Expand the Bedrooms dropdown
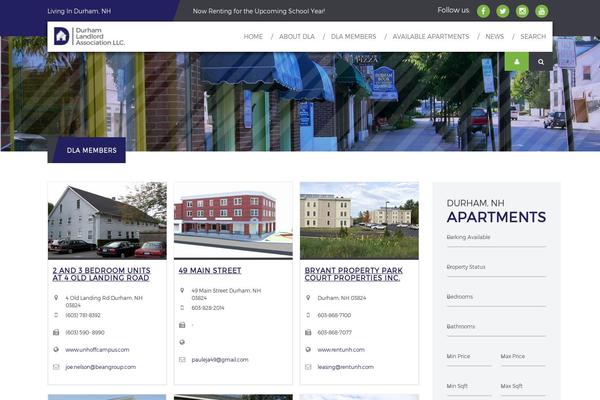Viewport: 600px width, 400px height. 496,298
